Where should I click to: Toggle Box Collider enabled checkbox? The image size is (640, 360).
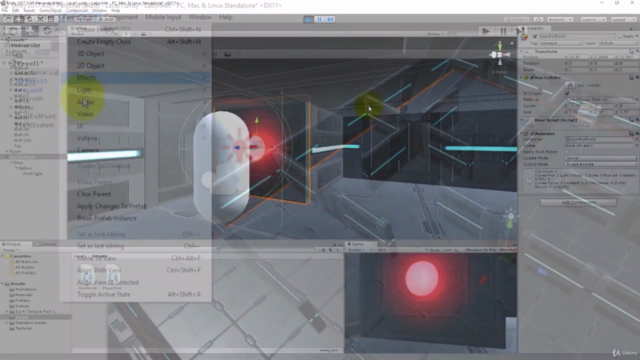coord(532,77)
